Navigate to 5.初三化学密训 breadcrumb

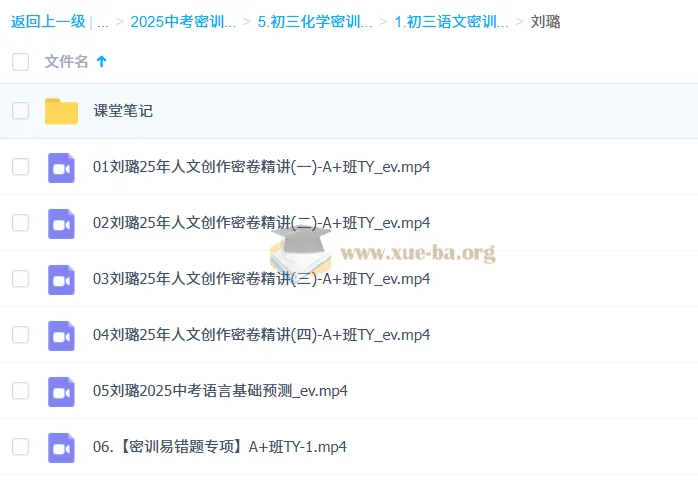(x=315, y=22)
